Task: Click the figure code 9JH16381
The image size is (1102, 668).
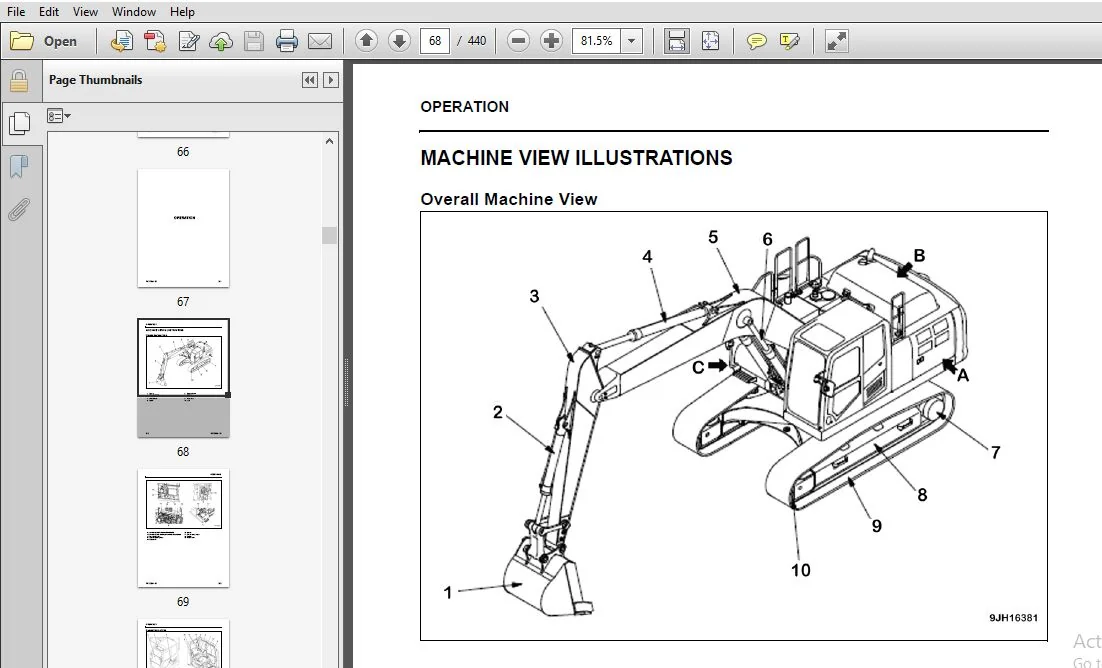Action: 1013,617
